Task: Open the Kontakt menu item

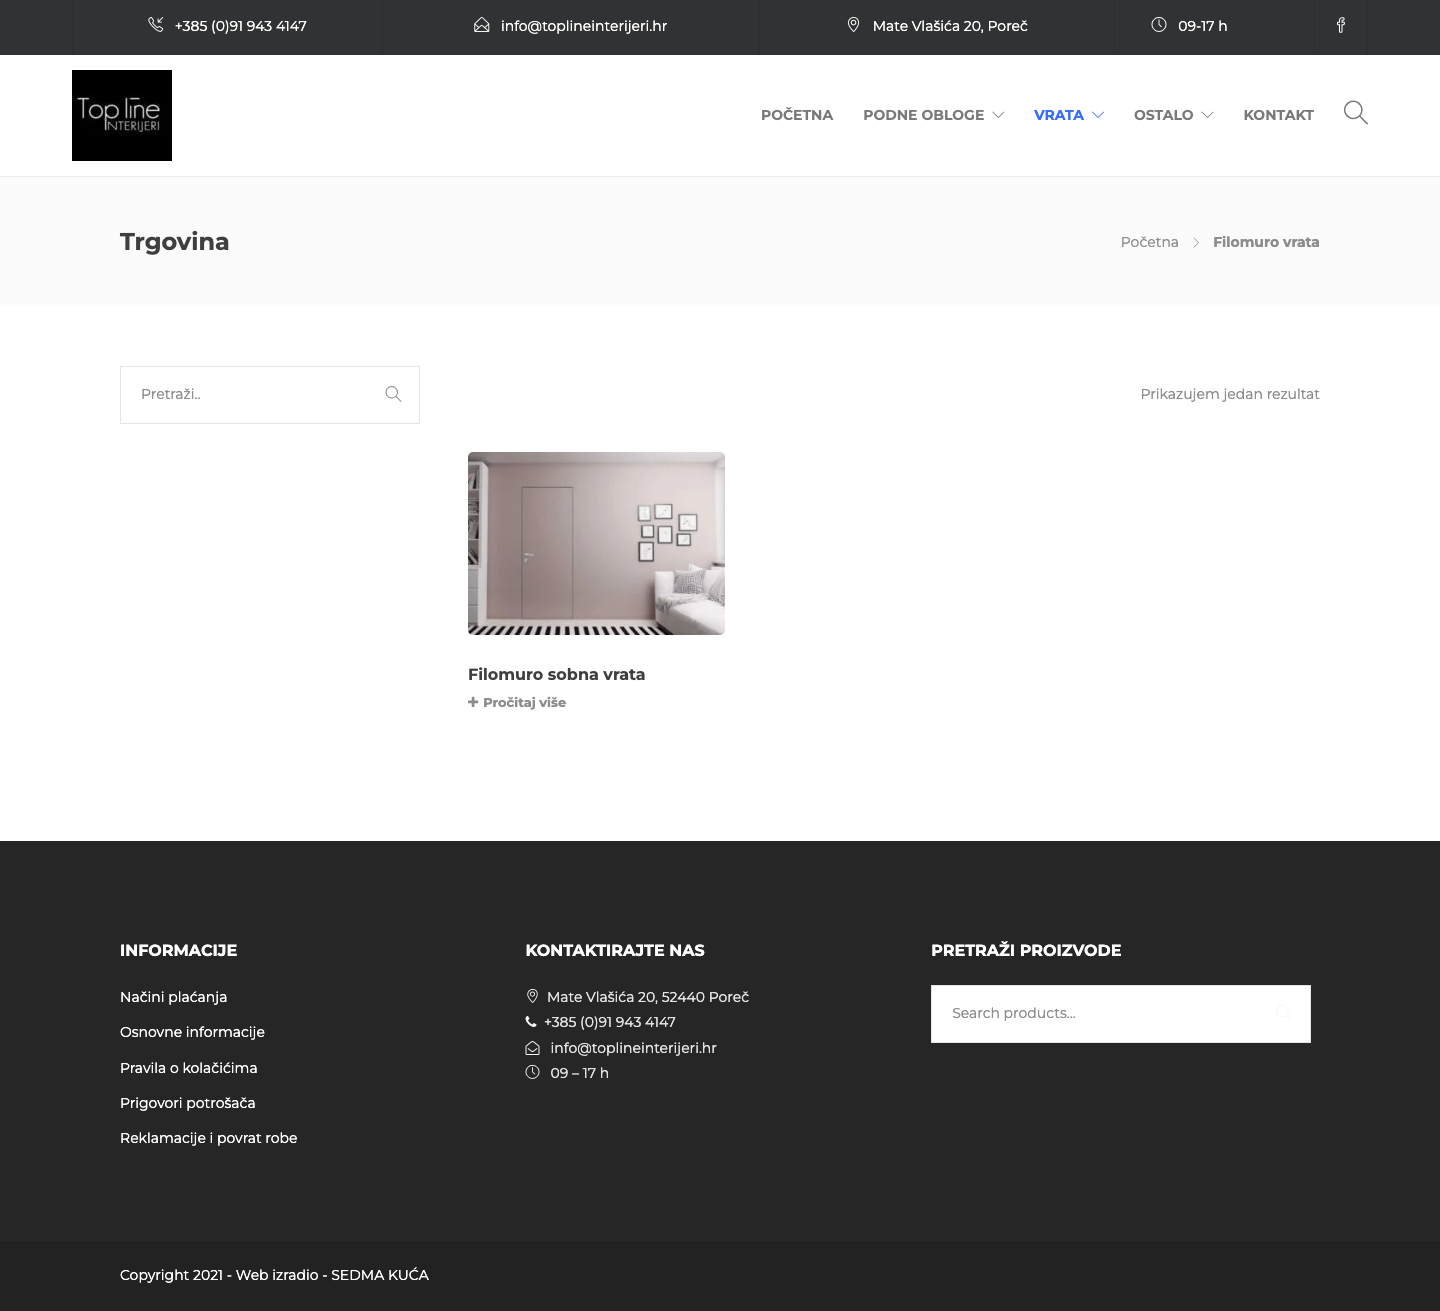Action: [x=1278, y=115]
